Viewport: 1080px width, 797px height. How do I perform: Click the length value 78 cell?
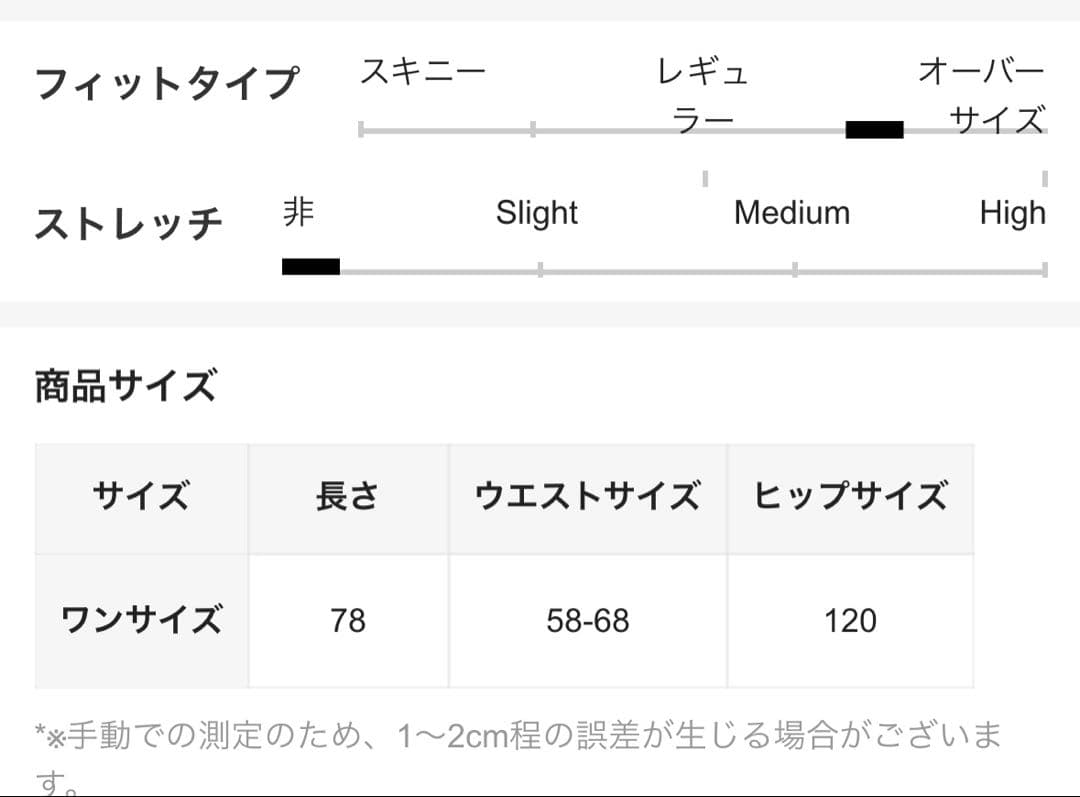[x=348, y=621]
